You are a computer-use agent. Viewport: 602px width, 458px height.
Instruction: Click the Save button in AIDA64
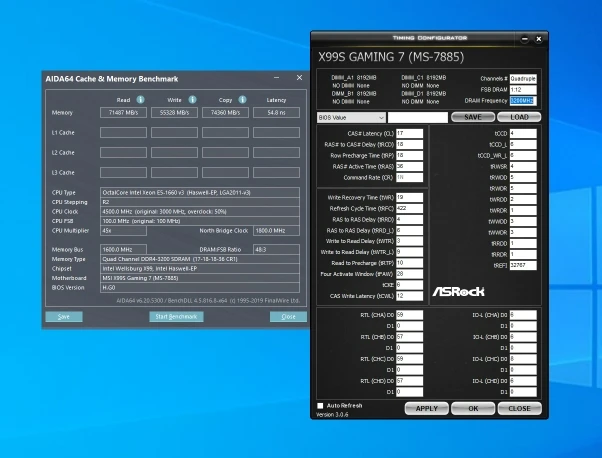pyautogui.click(x=64, y=317)
